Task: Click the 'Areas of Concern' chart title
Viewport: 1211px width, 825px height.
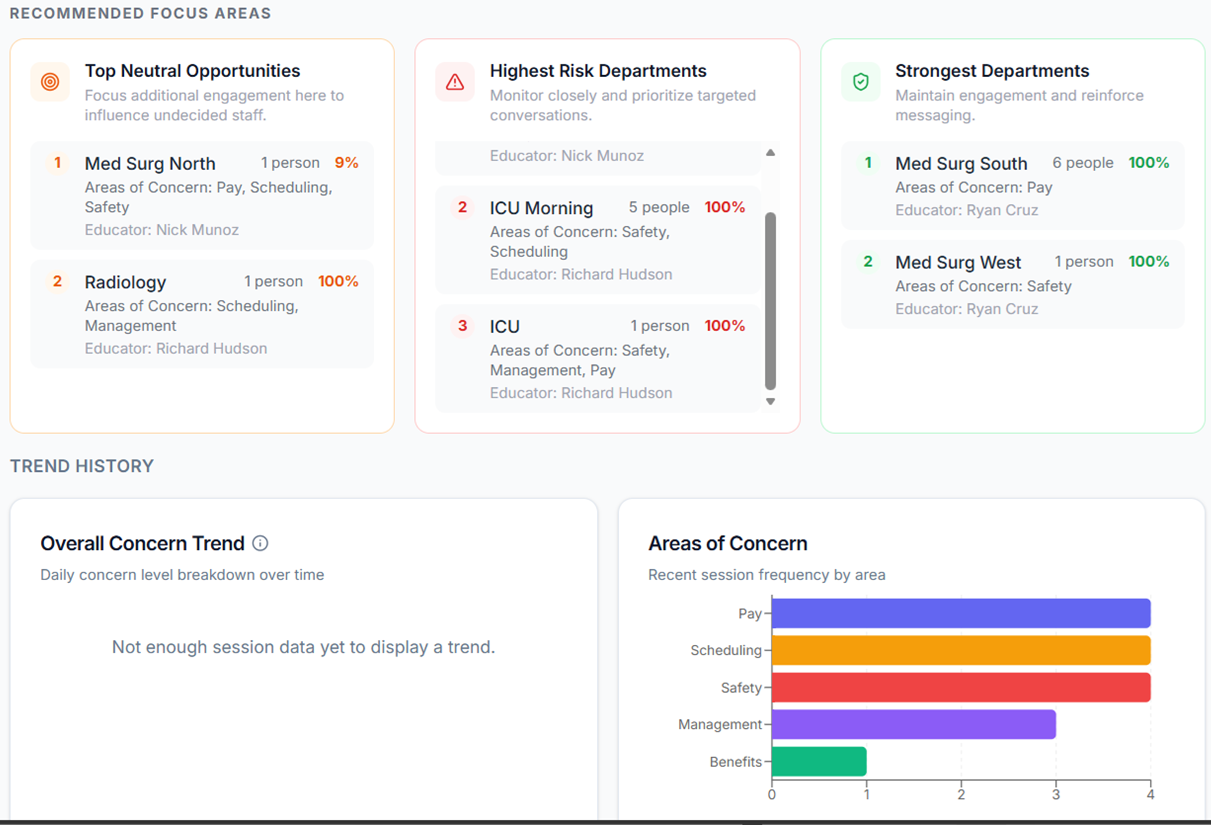Action: [x=728, y=543]
